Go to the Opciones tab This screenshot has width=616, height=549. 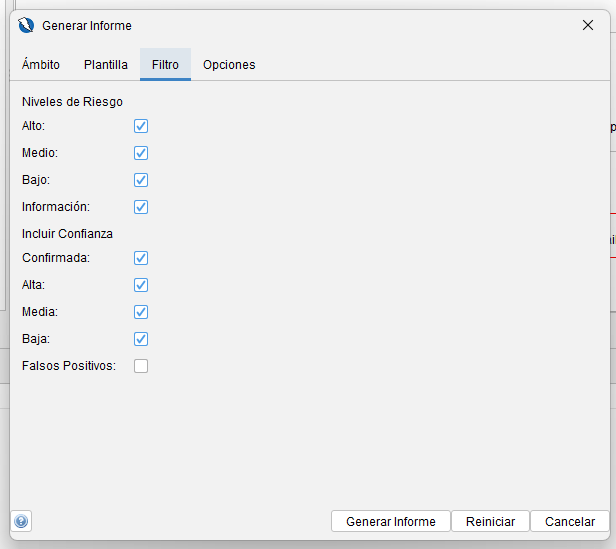[x=229, y=65]
